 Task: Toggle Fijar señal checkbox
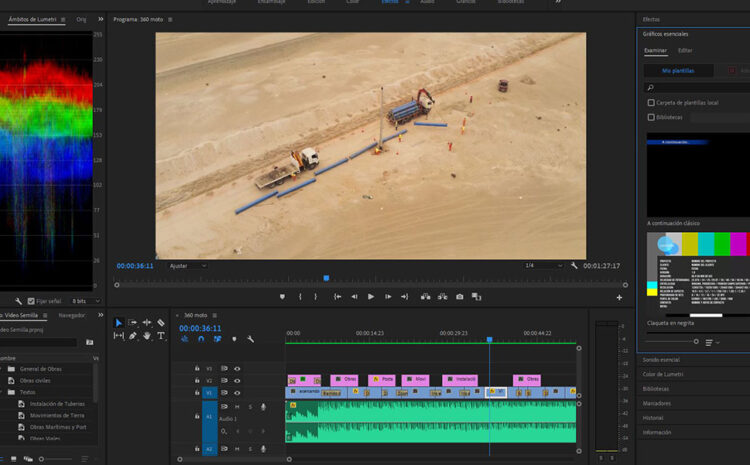coord(31,301)
